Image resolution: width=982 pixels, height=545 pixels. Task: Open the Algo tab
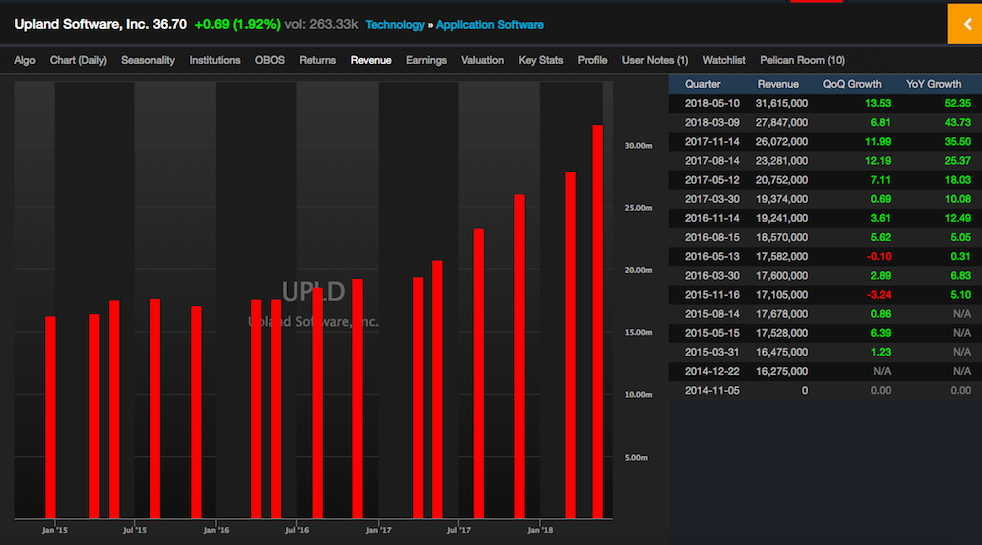(x=24, y=60)
